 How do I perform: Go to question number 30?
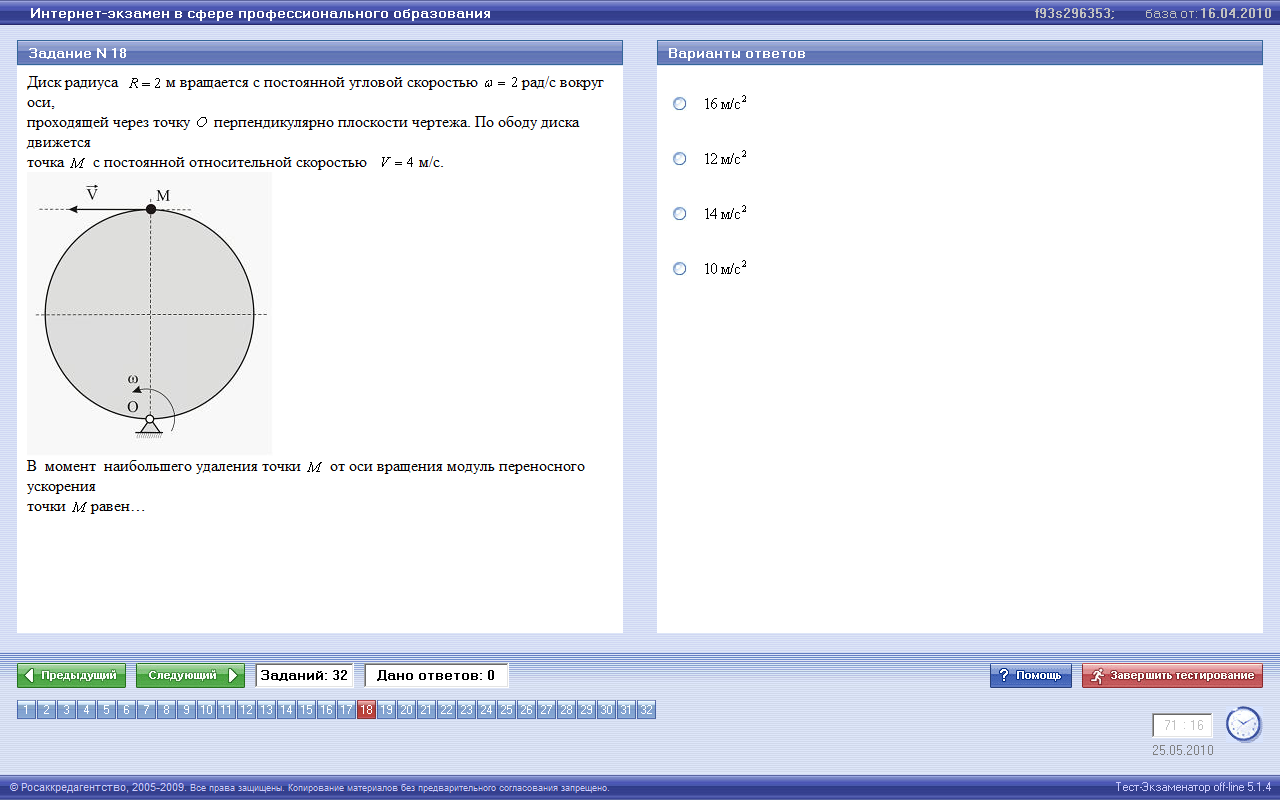pyautogui.click(x=606, y=710)
